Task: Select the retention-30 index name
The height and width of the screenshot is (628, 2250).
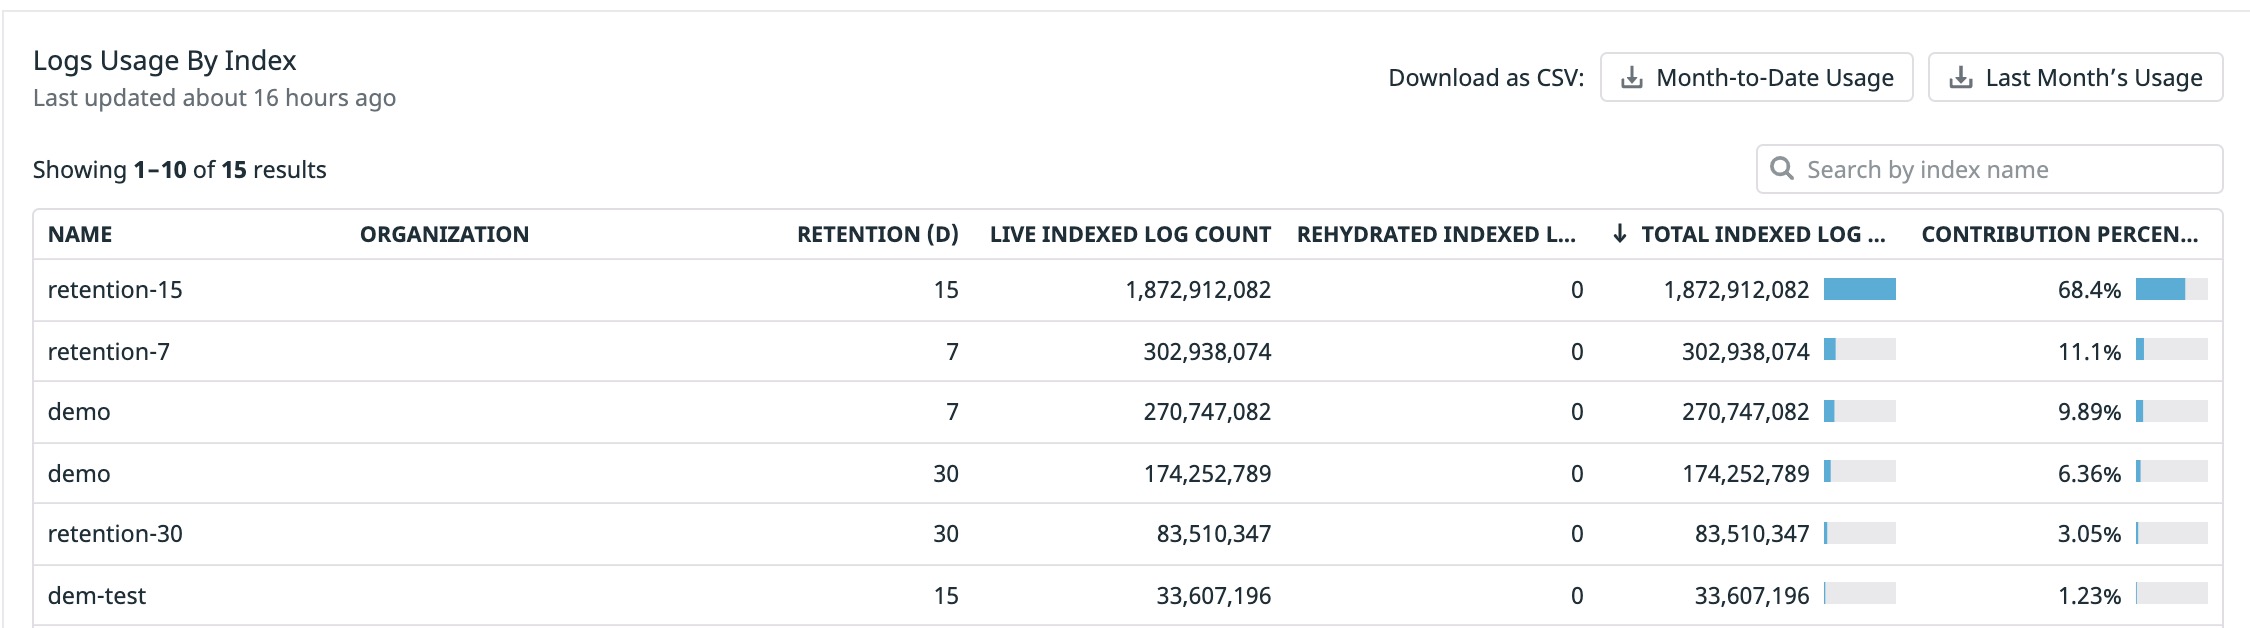Action: [115, 534]
